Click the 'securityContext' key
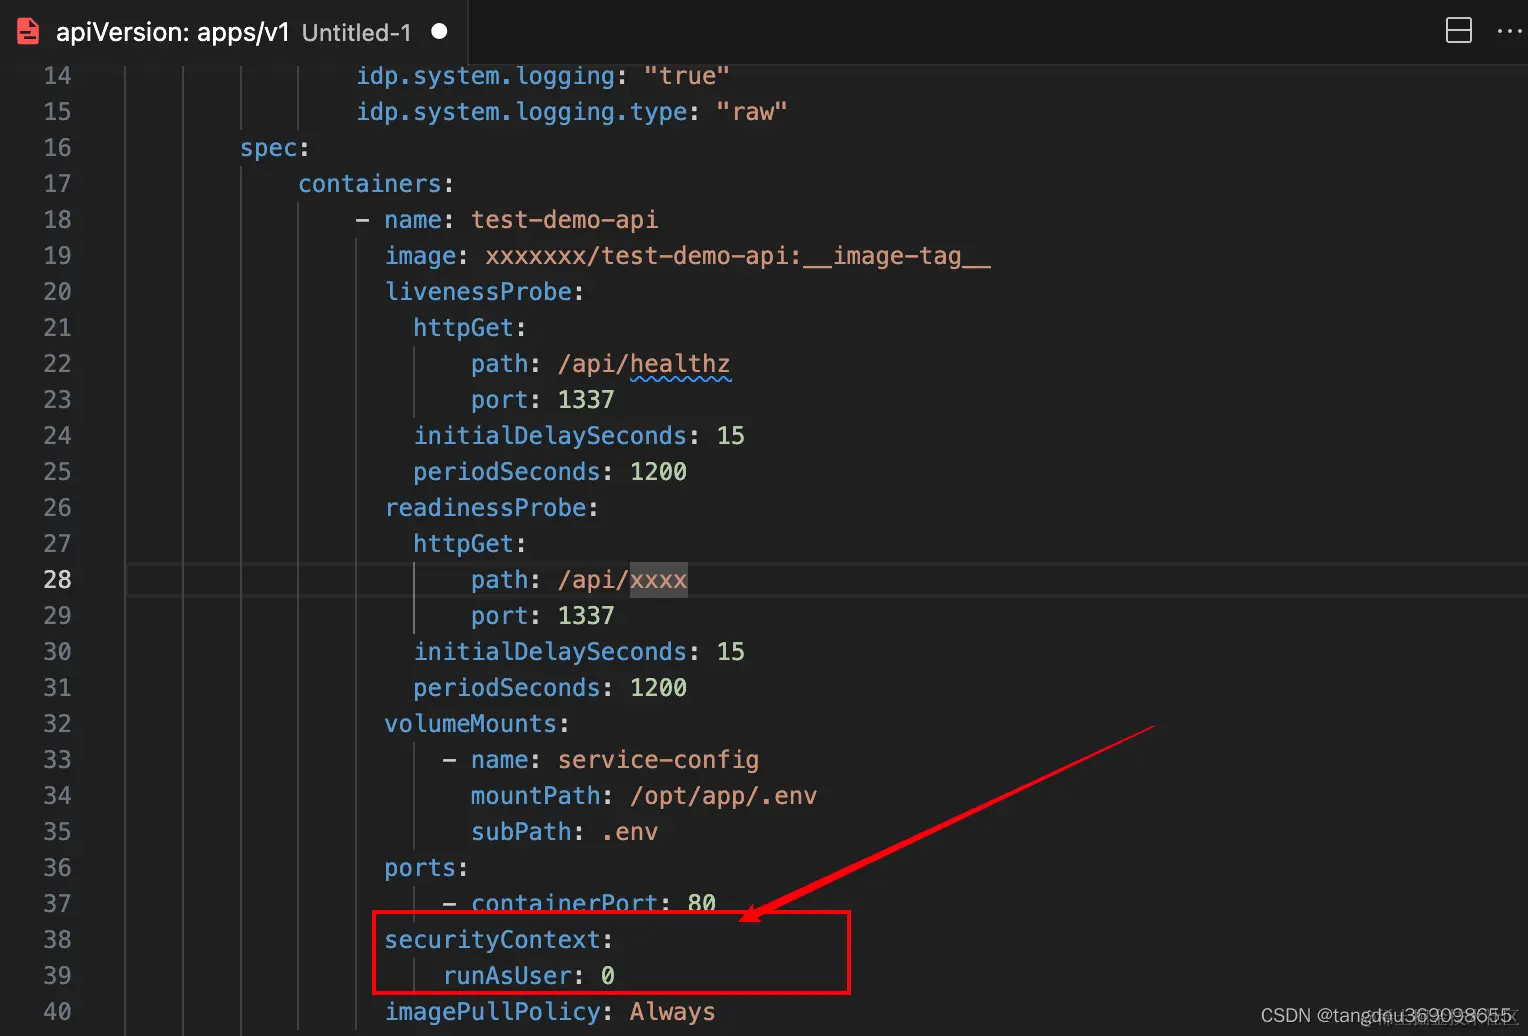The height and width of the screenshot is (1036, 1528). pos(492,940)
